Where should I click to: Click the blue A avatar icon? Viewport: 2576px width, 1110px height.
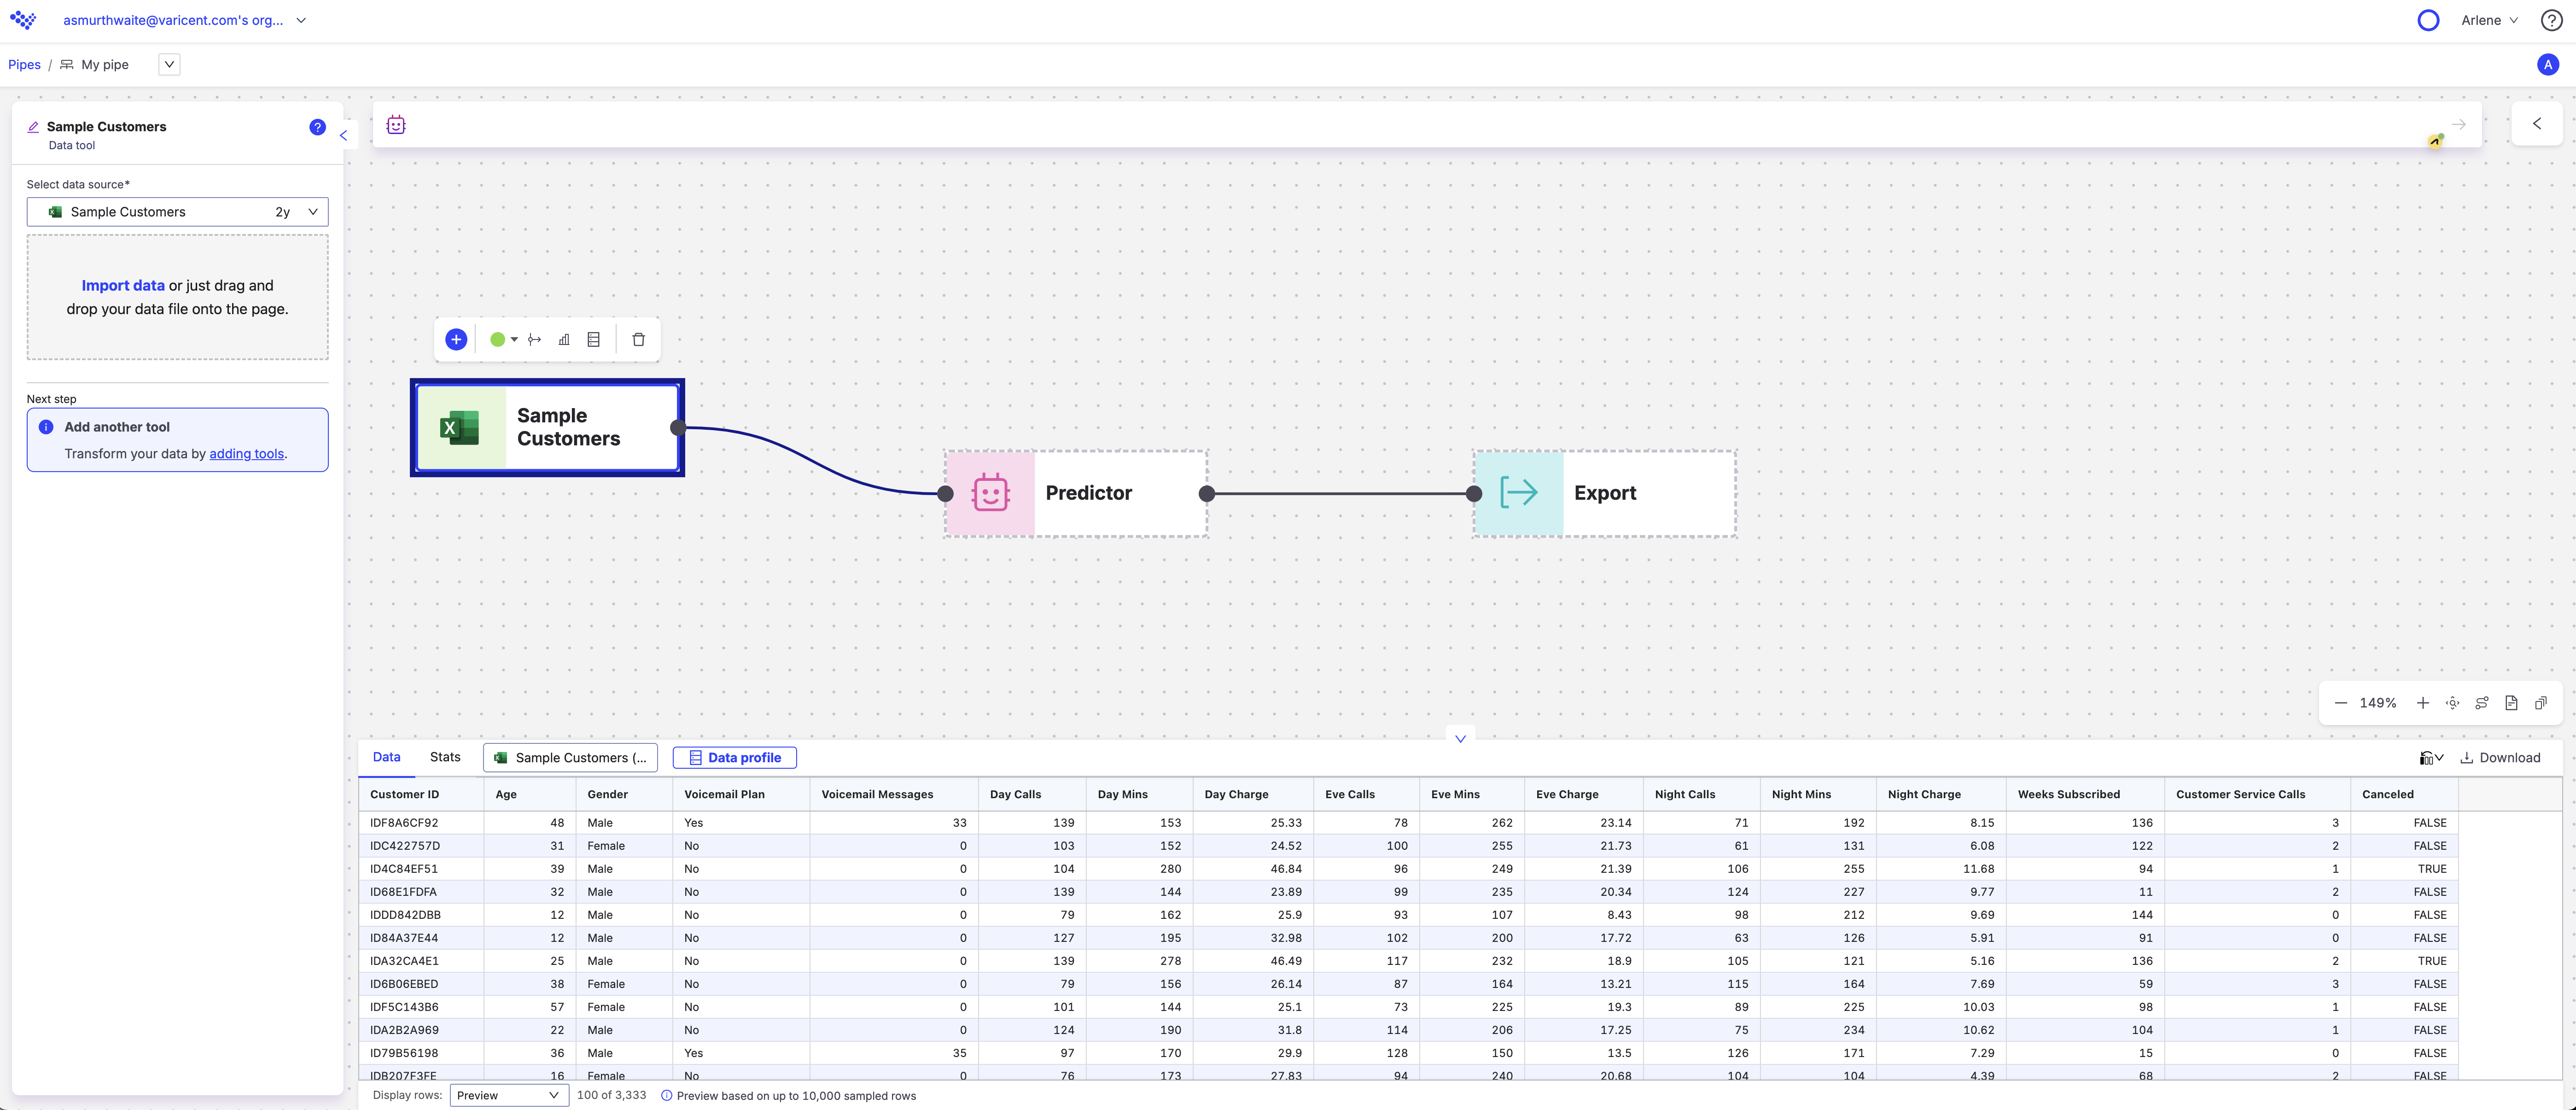pyautogui.click(x=2548, y=64)
